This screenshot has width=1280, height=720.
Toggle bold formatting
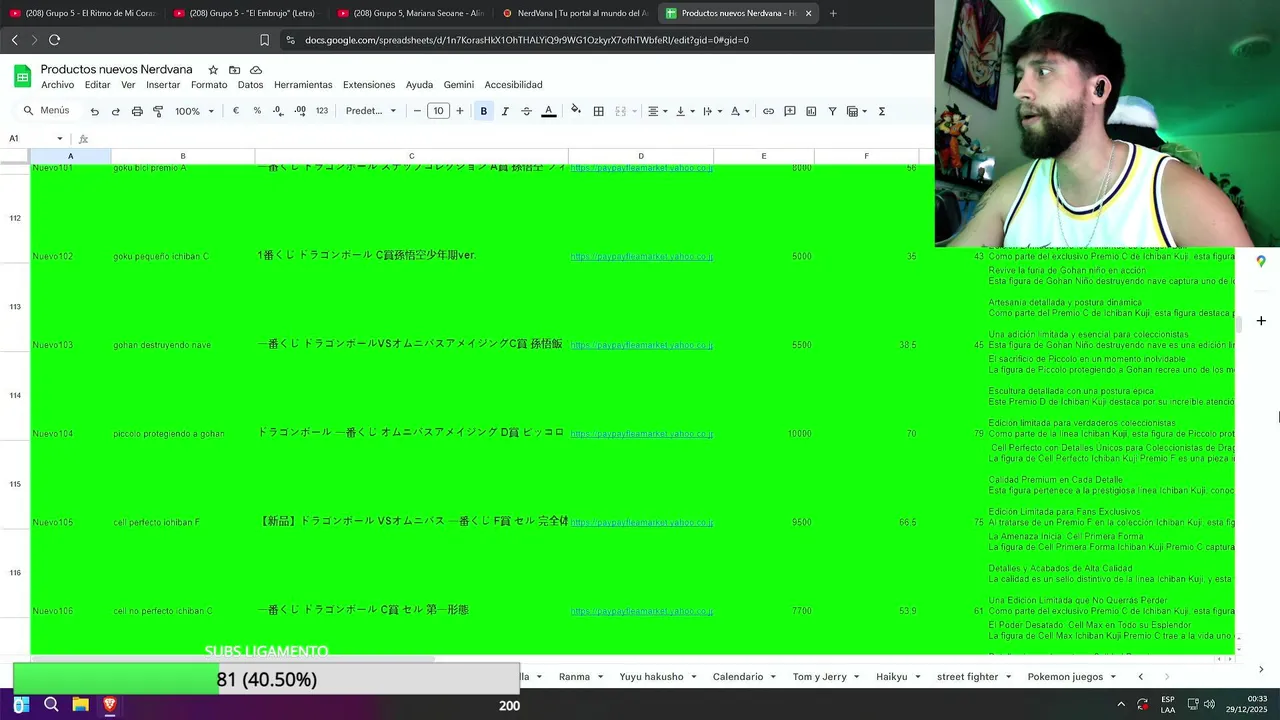[483, 111]
